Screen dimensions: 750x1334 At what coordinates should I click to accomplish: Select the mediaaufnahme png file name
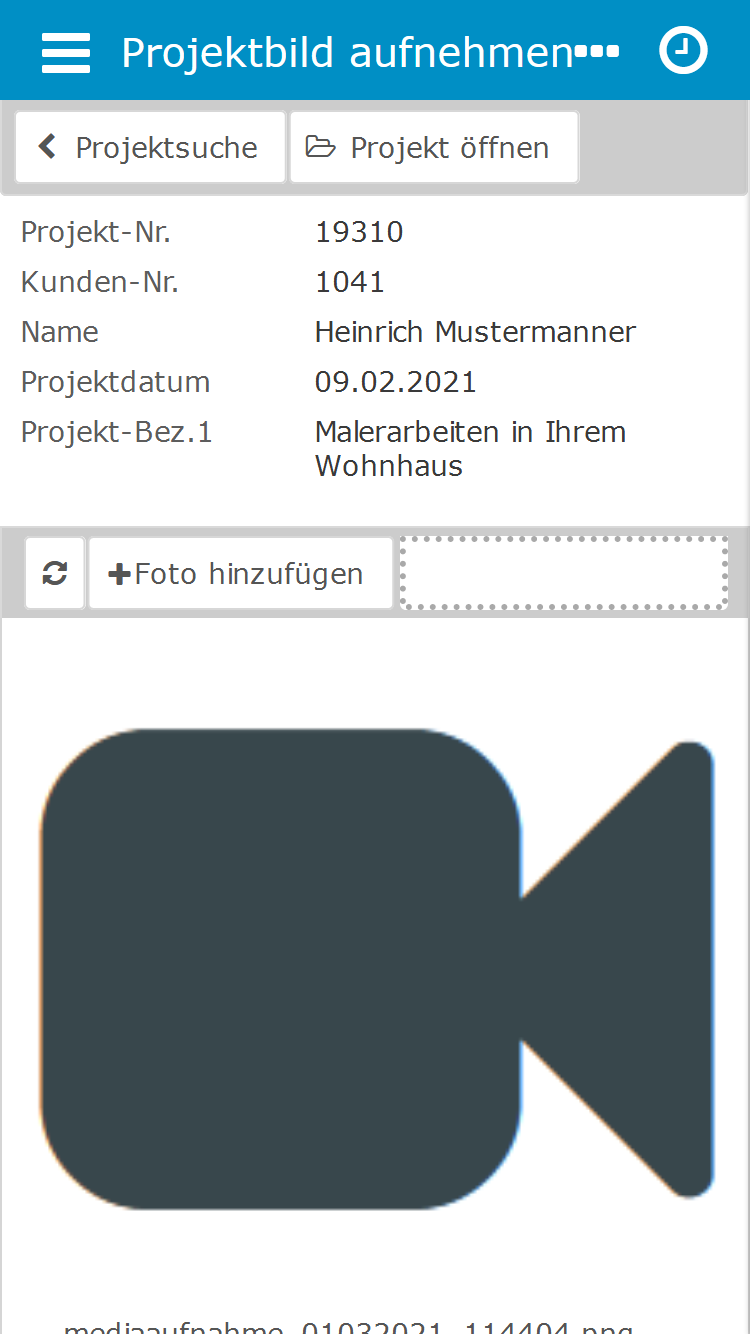click(348, 1326)
